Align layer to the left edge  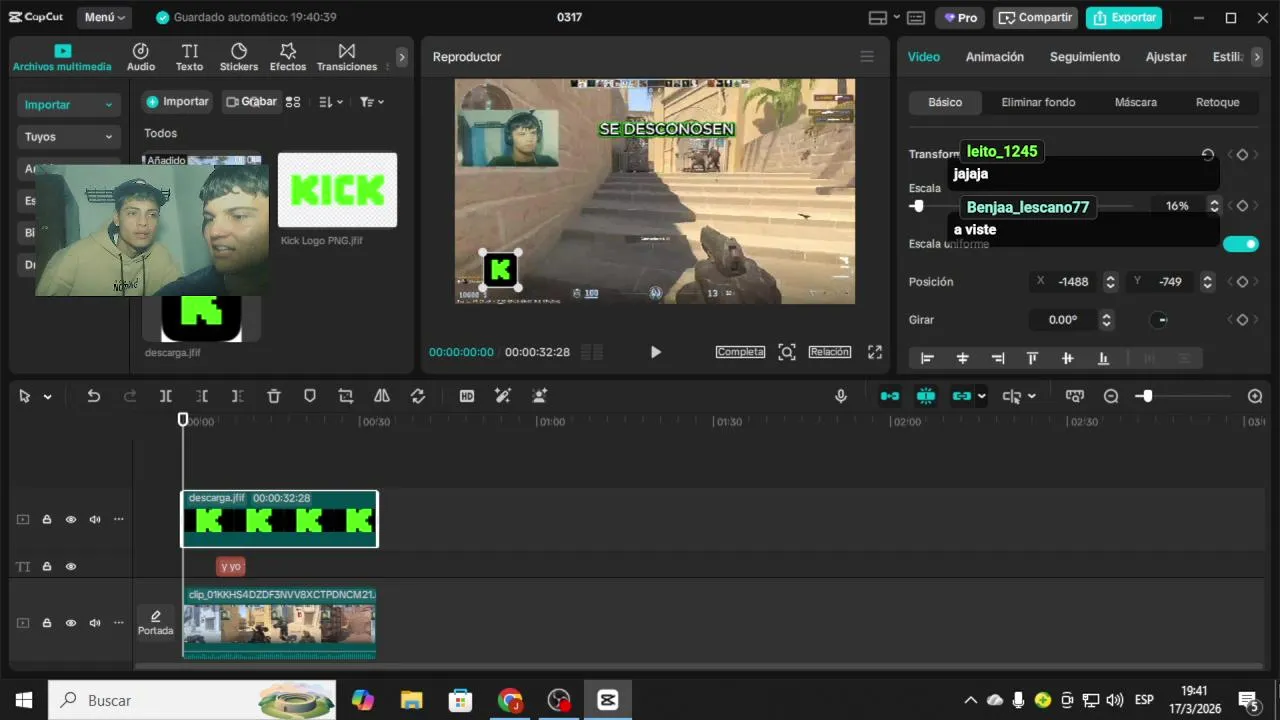(927, 358)
